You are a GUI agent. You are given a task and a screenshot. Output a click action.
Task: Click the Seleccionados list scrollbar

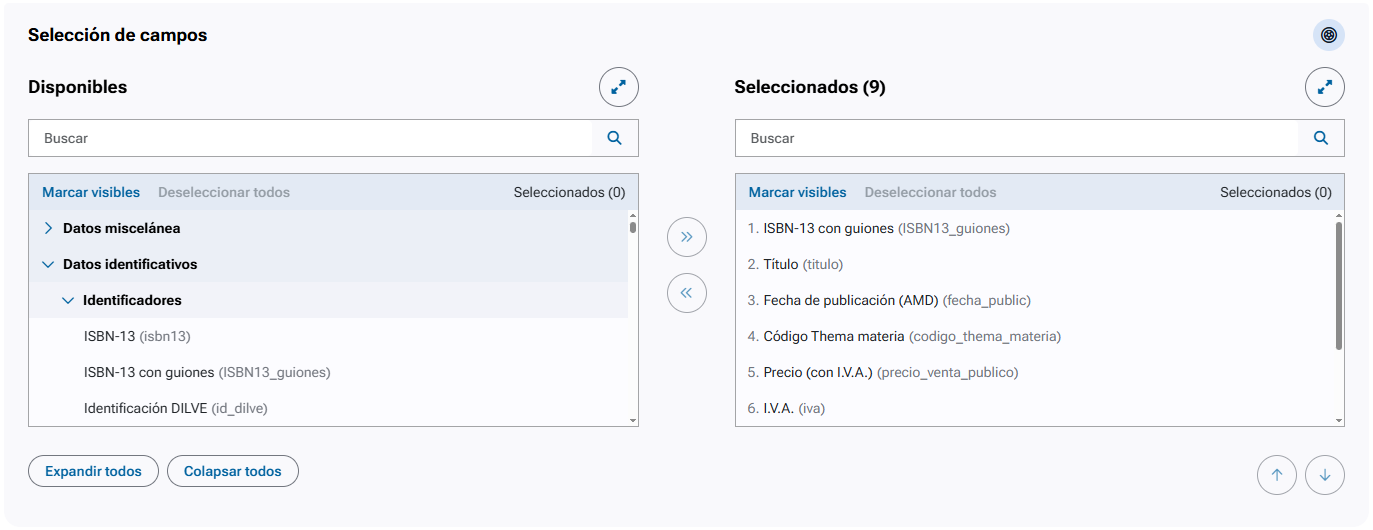[1338, 285]
